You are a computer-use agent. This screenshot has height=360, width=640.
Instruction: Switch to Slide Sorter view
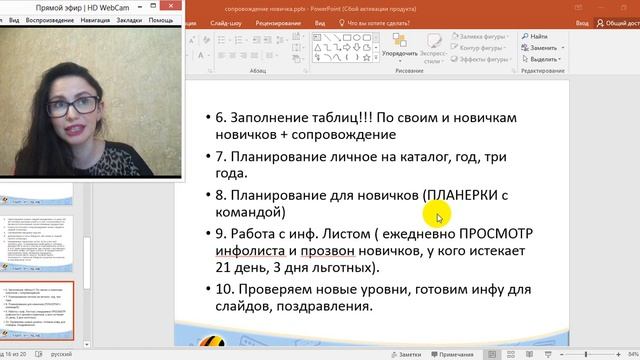(511, 354)
